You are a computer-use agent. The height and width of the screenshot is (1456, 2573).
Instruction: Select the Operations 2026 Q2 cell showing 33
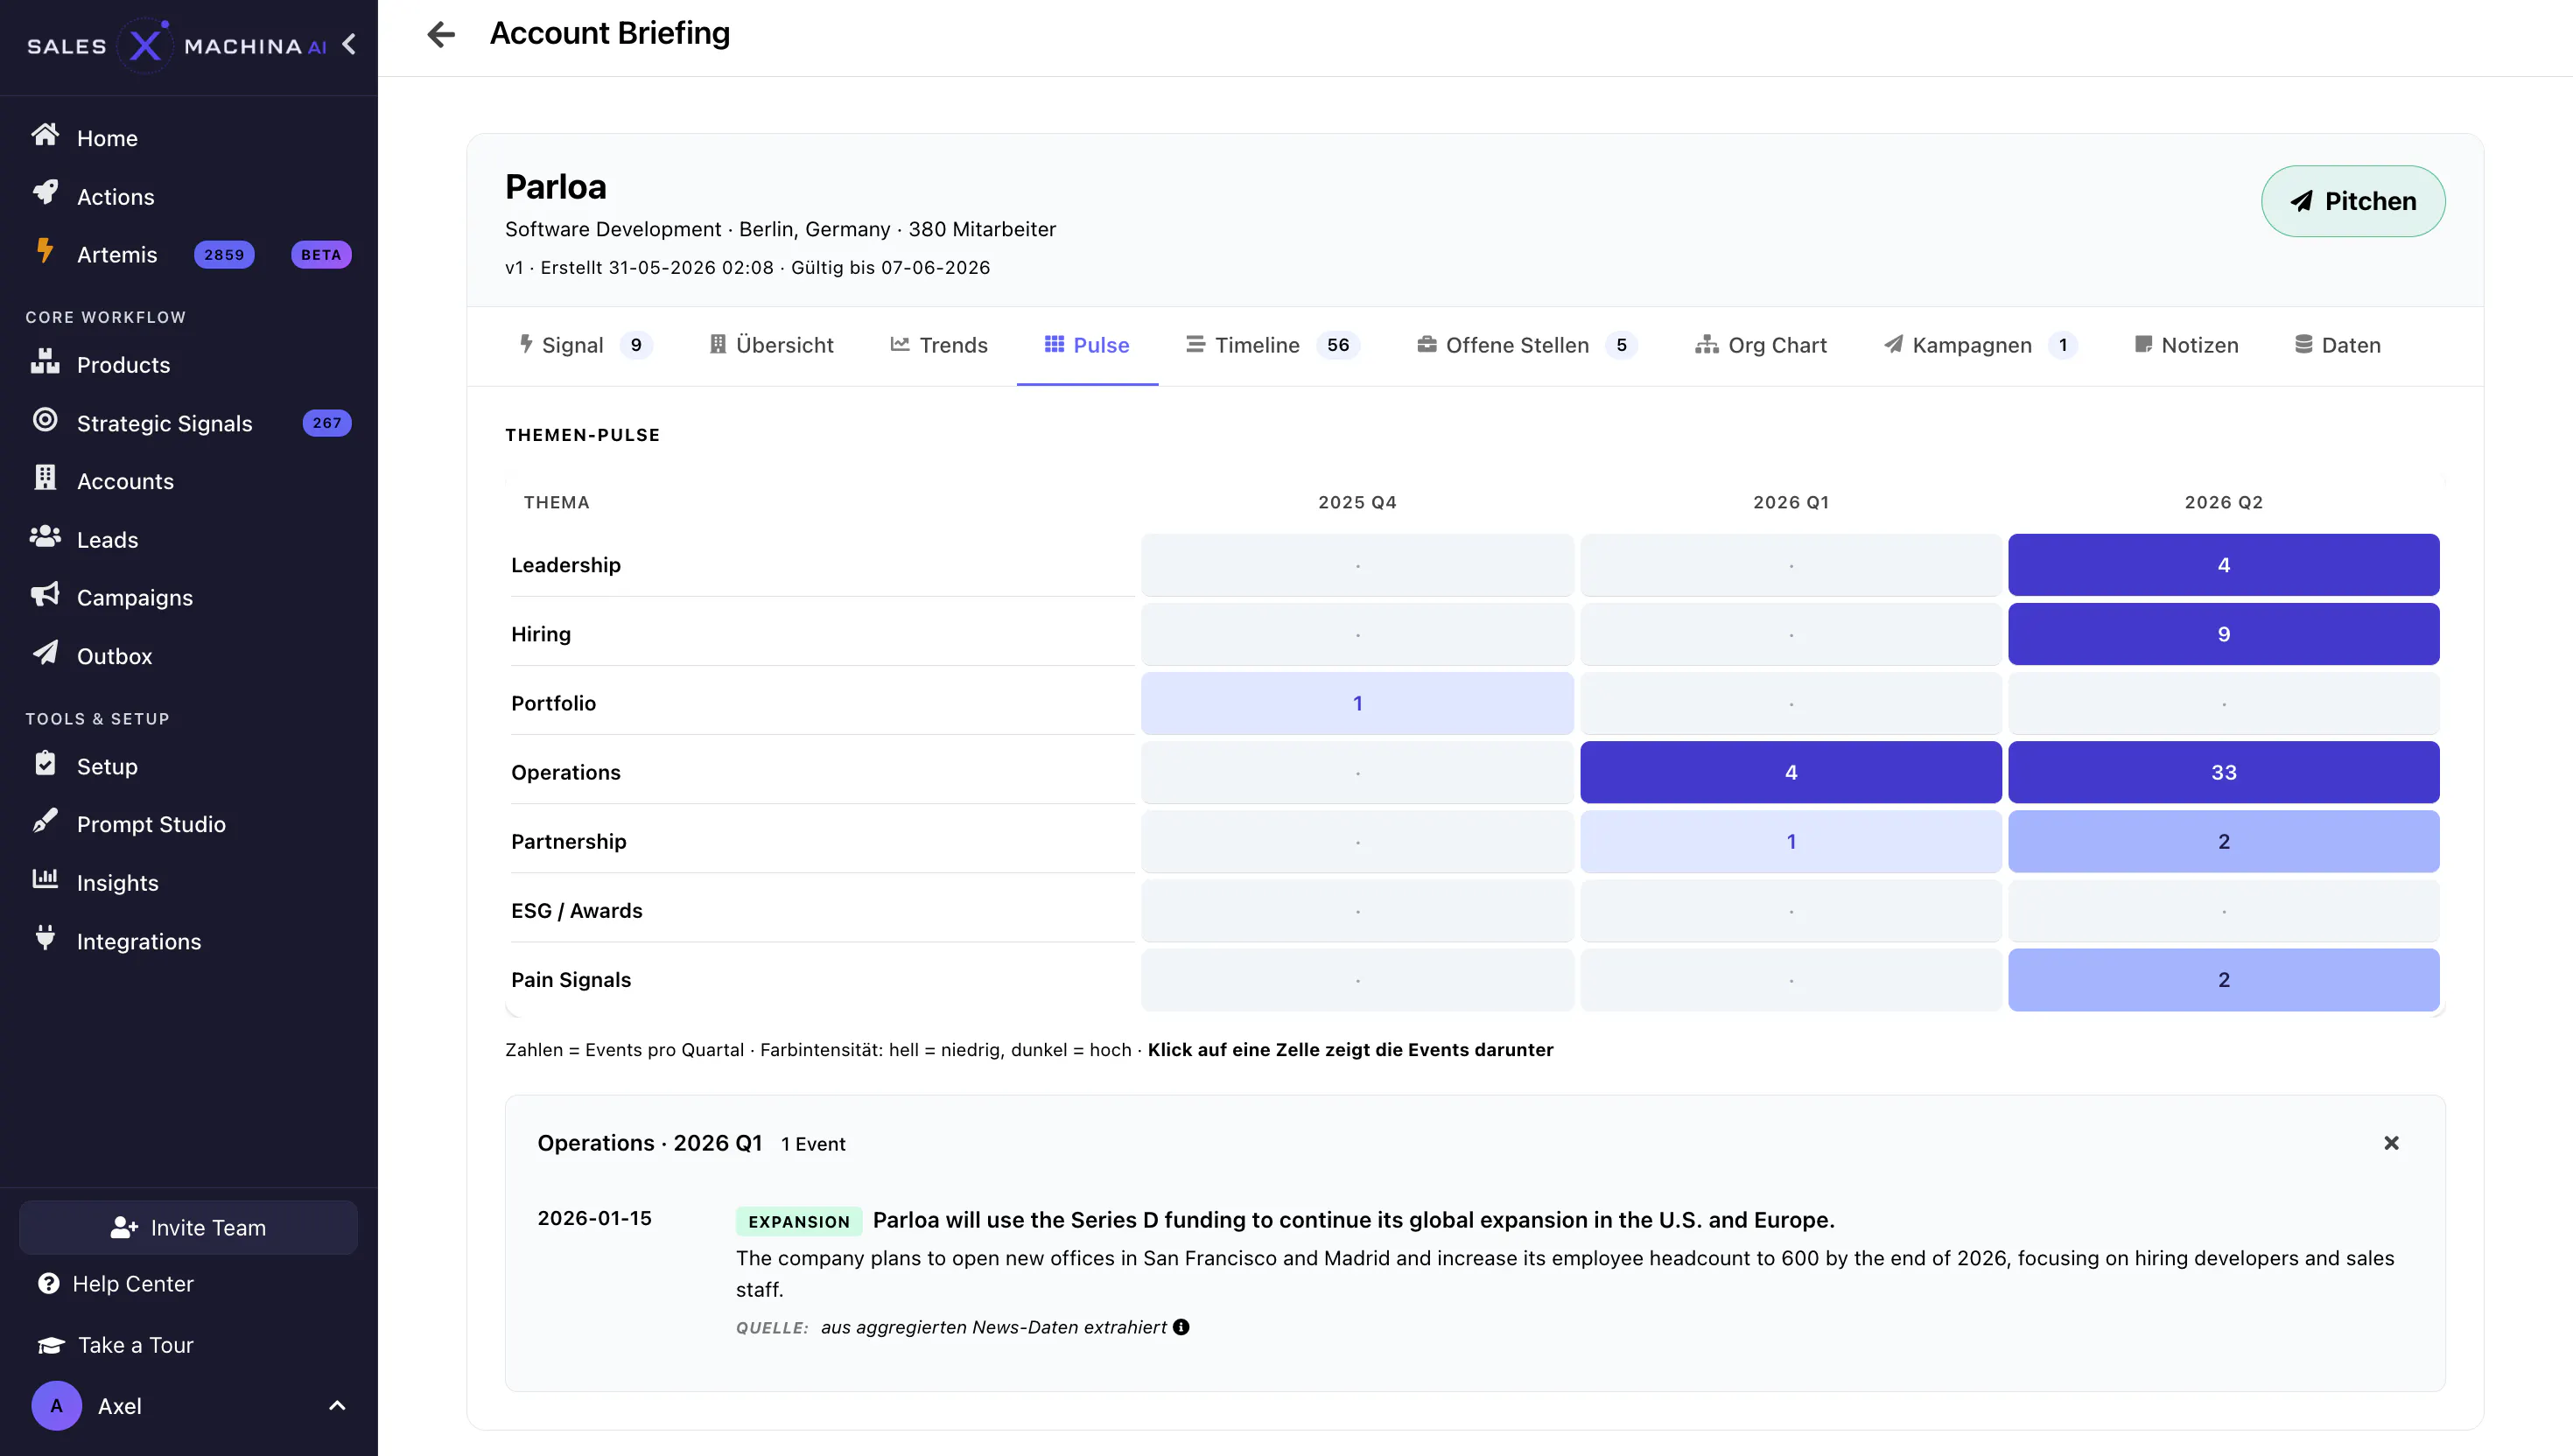click(2223, 772)
